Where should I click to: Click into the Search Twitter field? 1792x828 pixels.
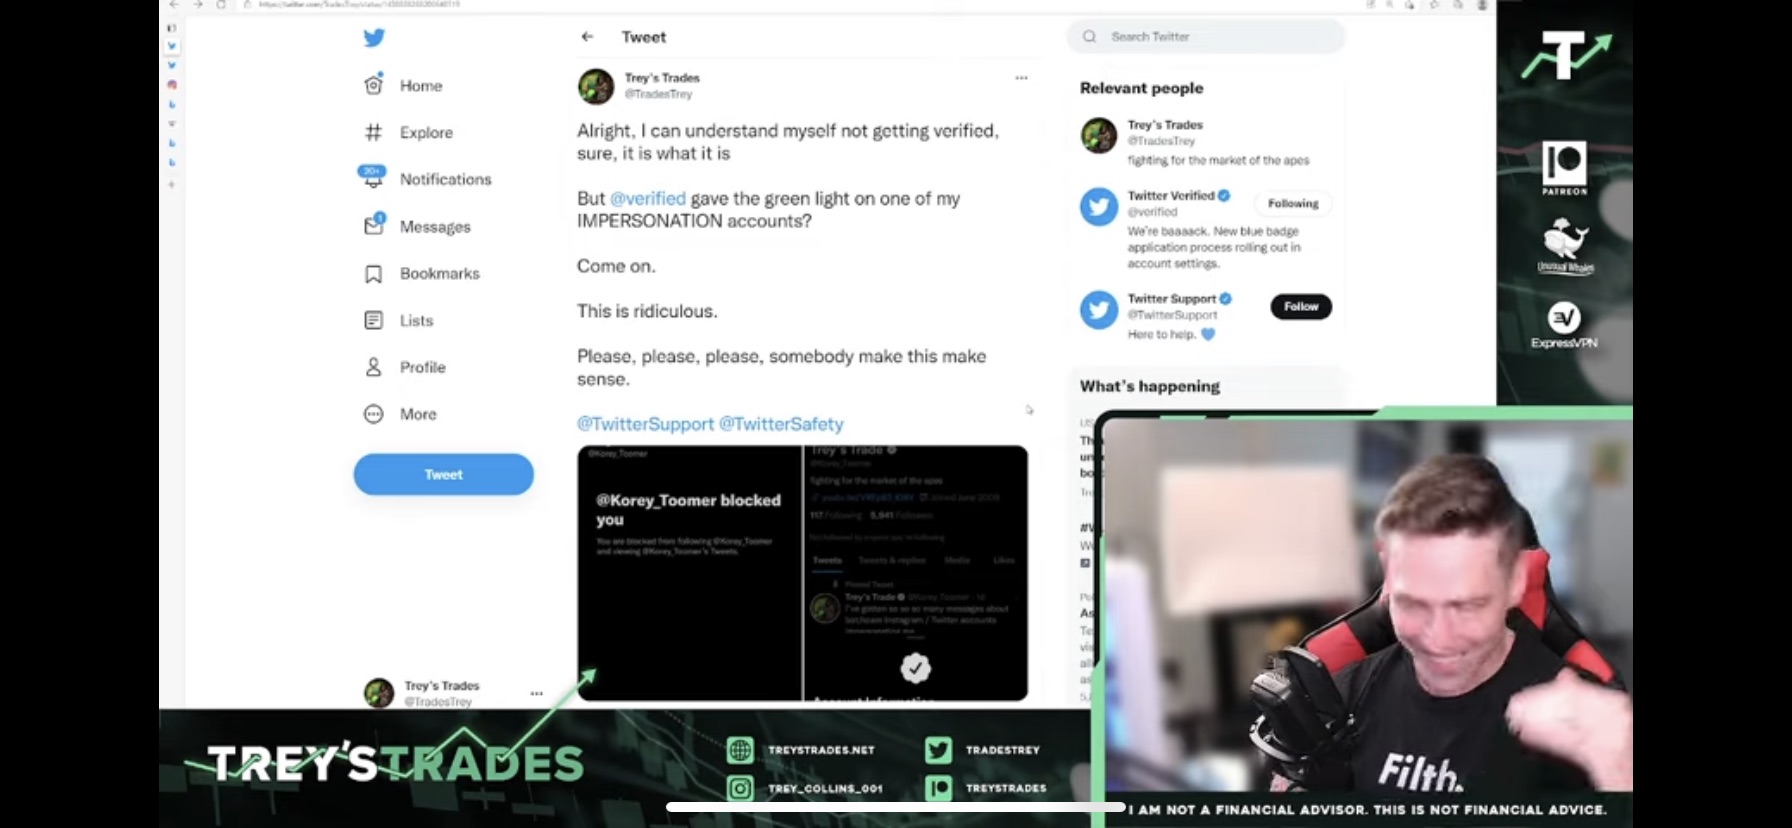coord(1206,36)
